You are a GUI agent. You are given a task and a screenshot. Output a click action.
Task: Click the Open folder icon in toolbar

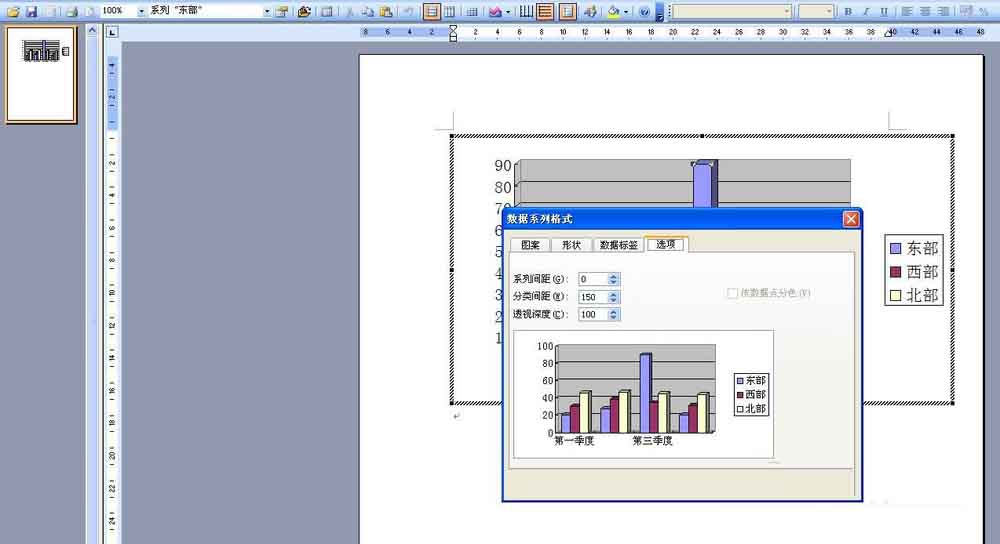coord(13,11)
